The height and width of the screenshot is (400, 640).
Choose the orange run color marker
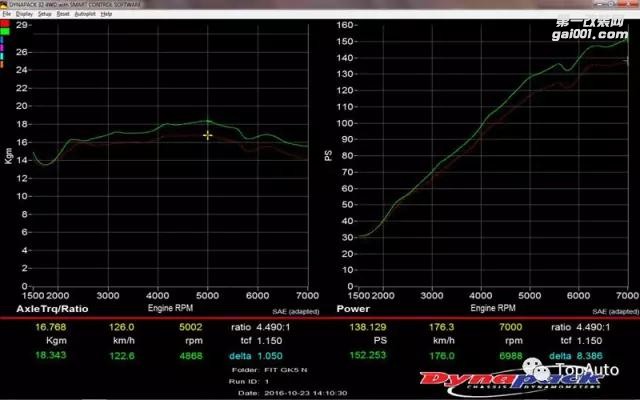[x=4, y=64]
